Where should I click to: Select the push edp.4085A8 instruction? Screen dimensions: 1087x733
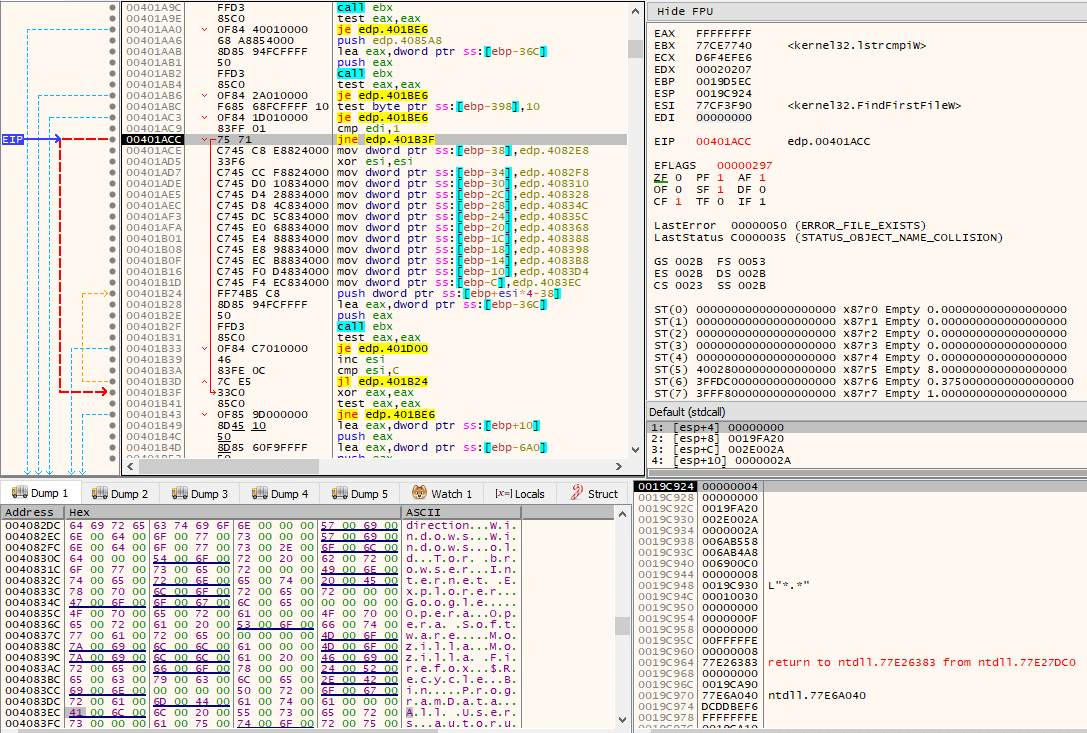coord(389,41)
